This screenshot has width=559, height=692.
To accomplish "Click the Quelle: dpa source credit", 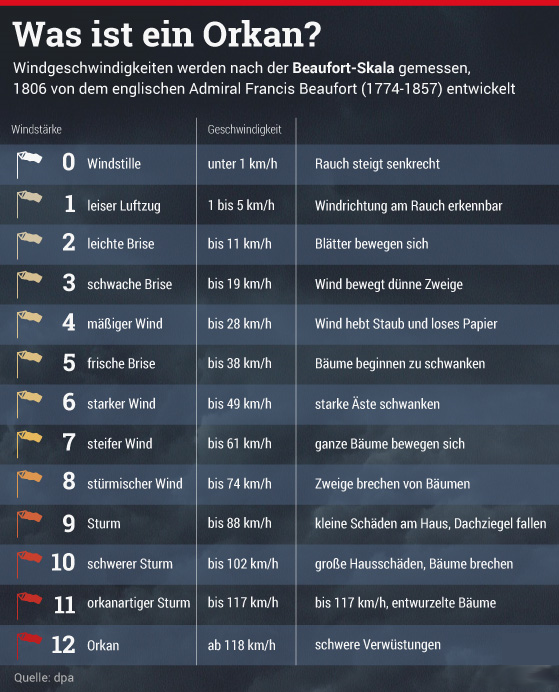I will (44, 677).
